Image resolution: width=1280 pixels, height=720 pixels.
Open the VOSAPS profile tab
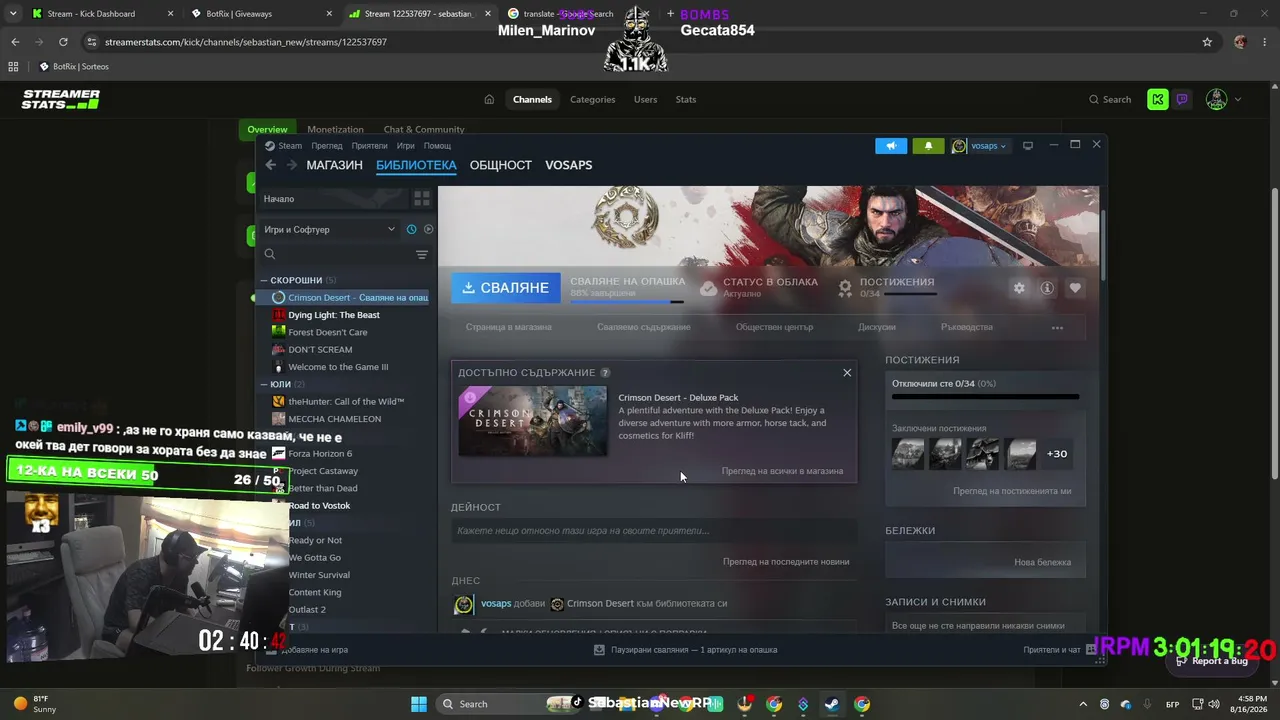[569, 165]
